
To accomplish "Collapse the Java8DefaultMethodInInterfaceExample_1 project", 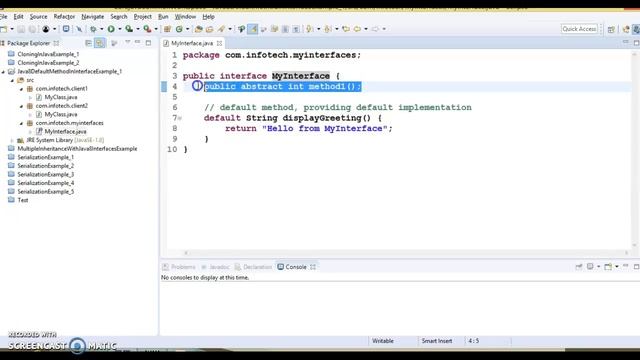I will click(x=3, y=71).
